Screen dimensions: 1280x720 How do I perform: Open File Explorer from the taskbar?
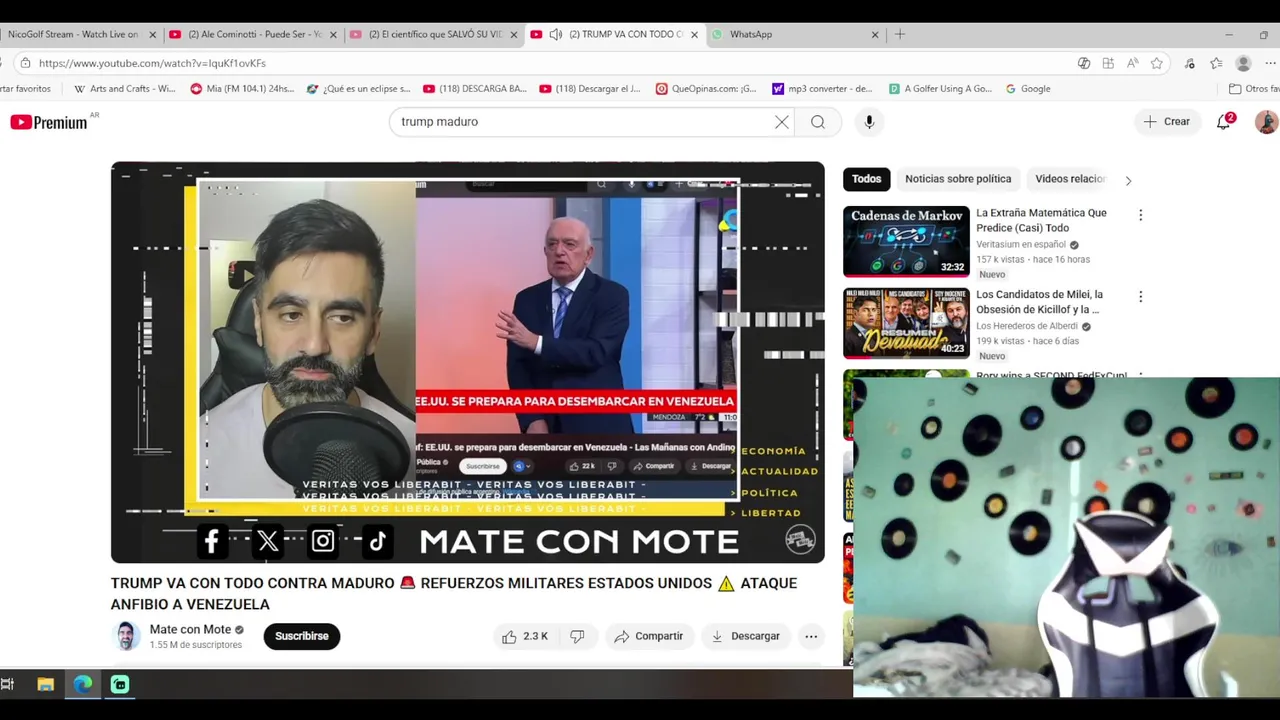[x=45, y=684]
